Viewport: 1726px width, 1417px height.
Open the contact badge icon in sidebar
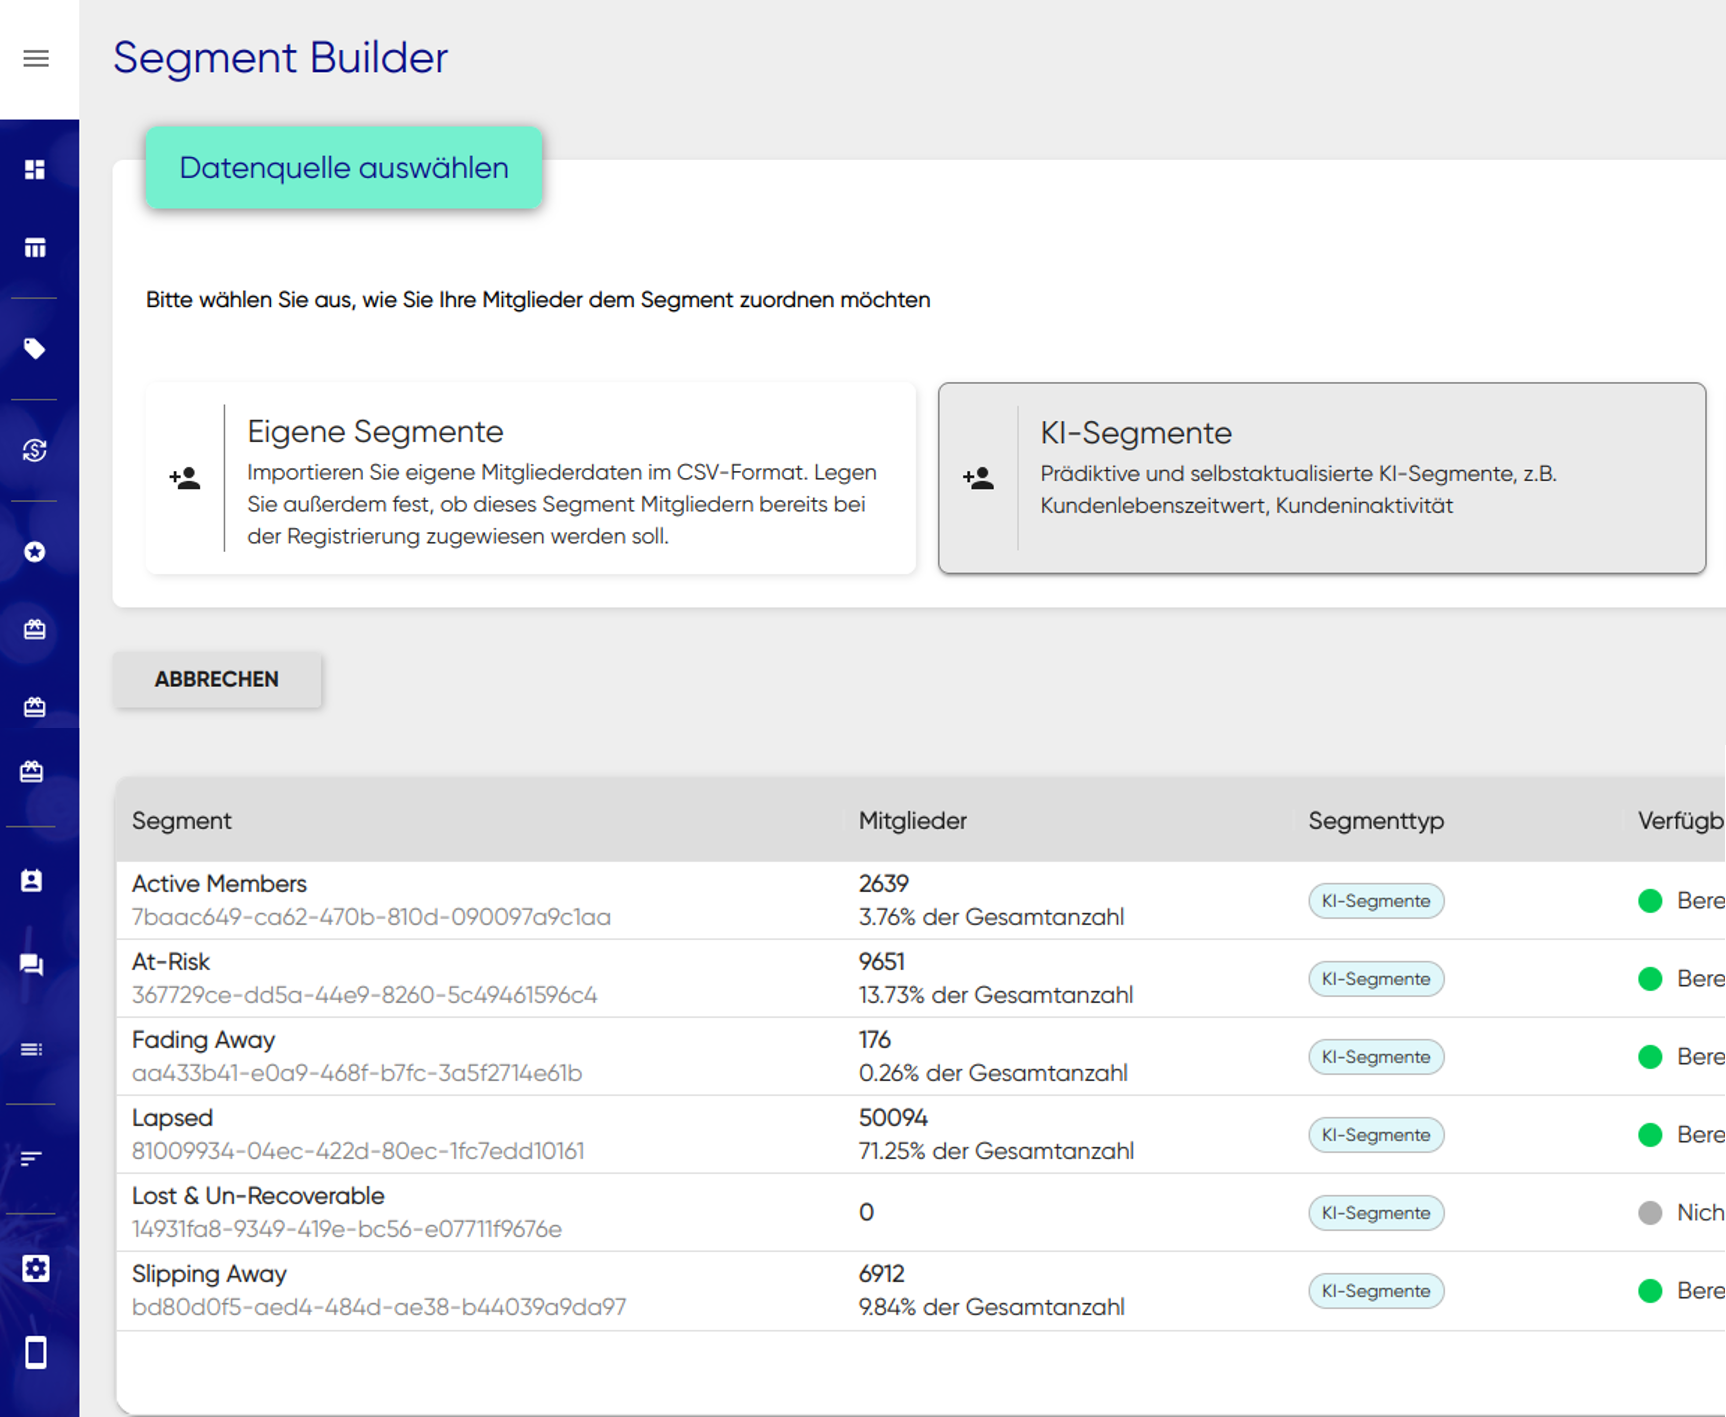click(x=32, y=881)
